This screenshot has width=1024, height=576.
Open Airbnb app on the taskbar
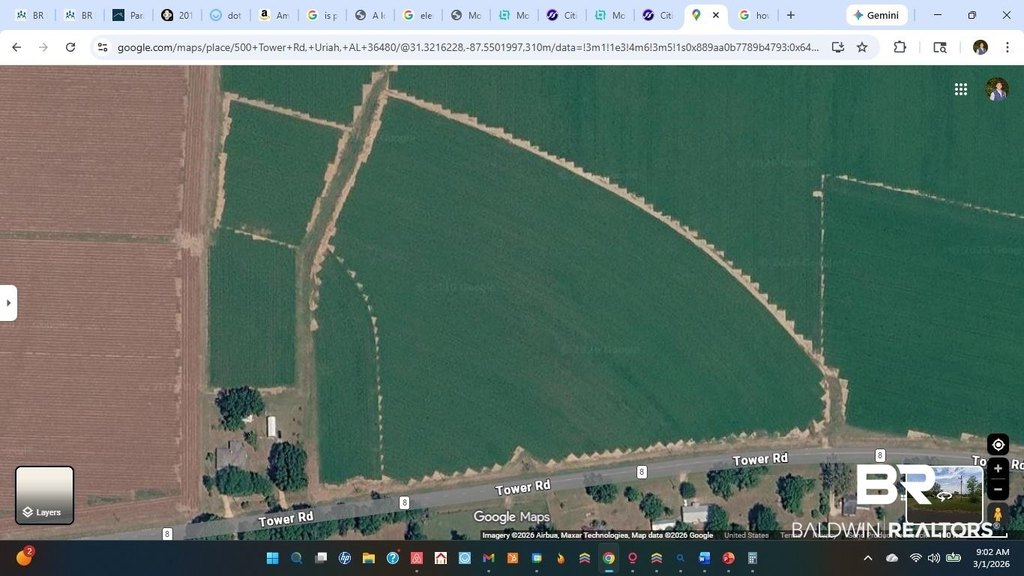pyautogui.click(x=417, y=558)
